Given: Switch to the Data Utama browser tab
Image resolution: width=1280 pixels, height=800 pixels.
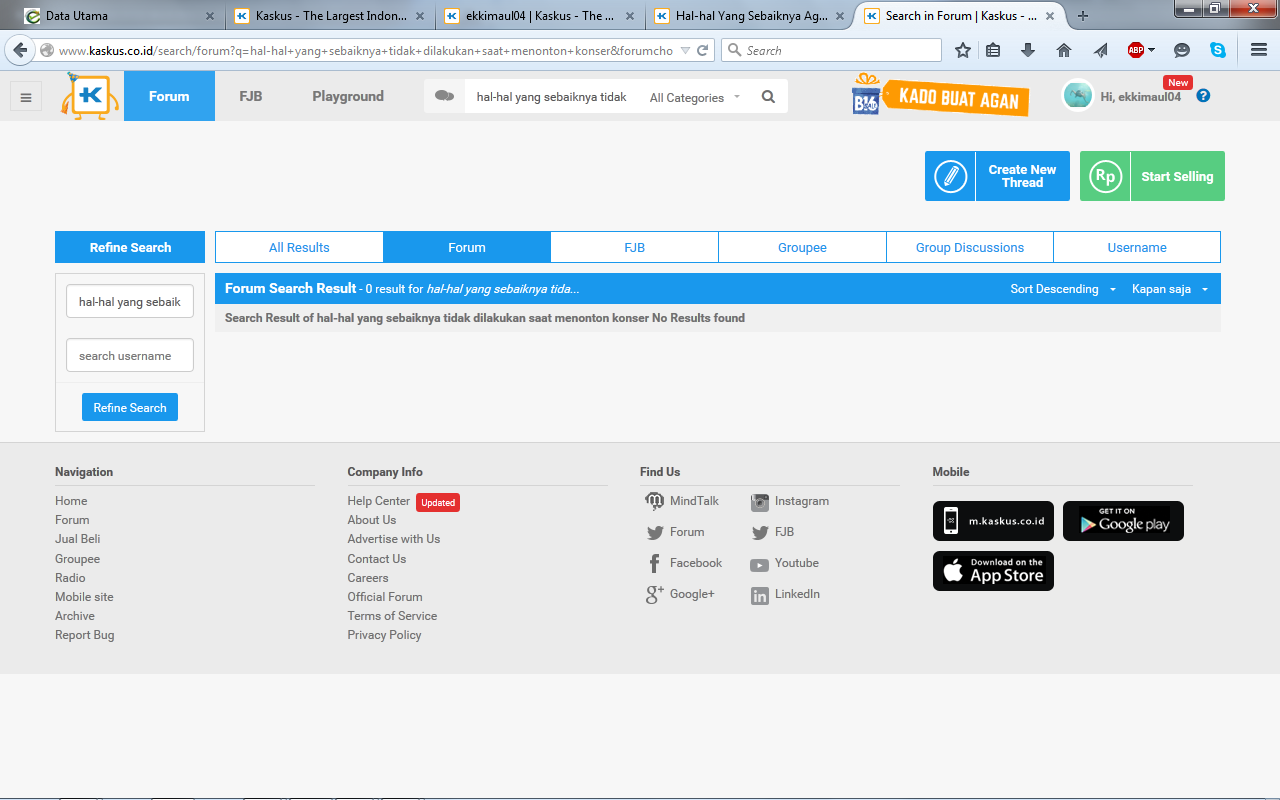Looking at the screenshot, I should 118,16.
